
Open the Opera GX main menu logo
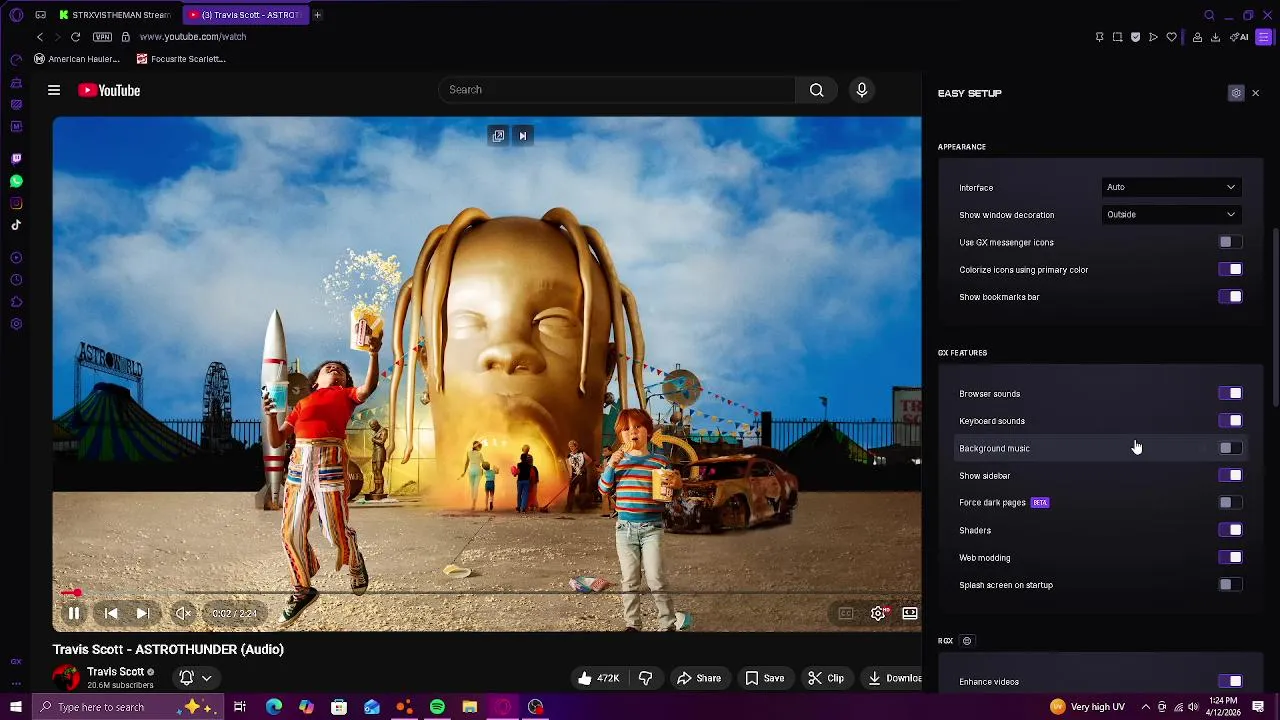pos(16,15)
